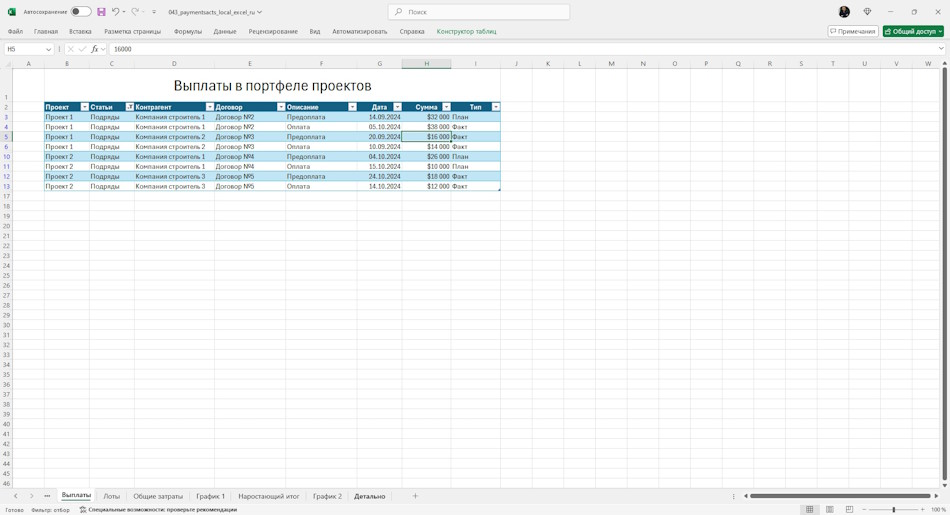The height and width of the screenshot is (515, 950).
Task: Open the Статьи column filter button
Action: (130, 107)
